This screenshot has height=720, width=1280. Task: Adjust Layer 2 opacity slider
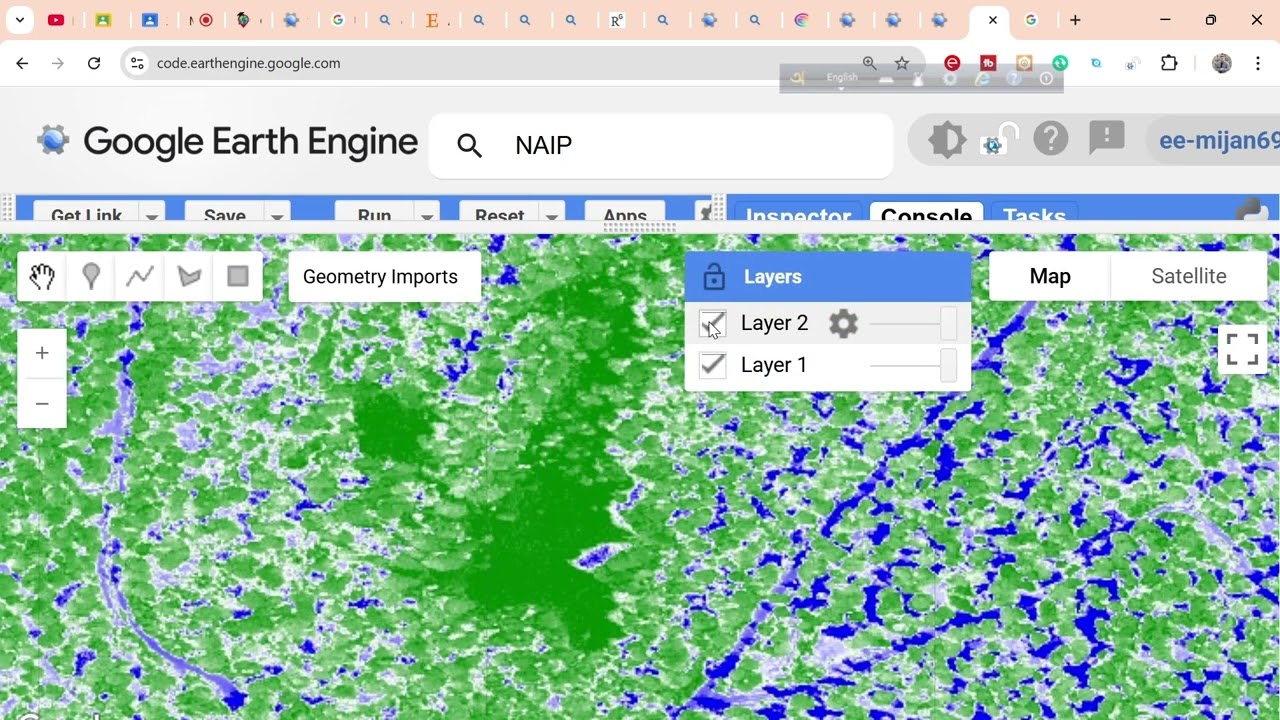click(913, 323)
